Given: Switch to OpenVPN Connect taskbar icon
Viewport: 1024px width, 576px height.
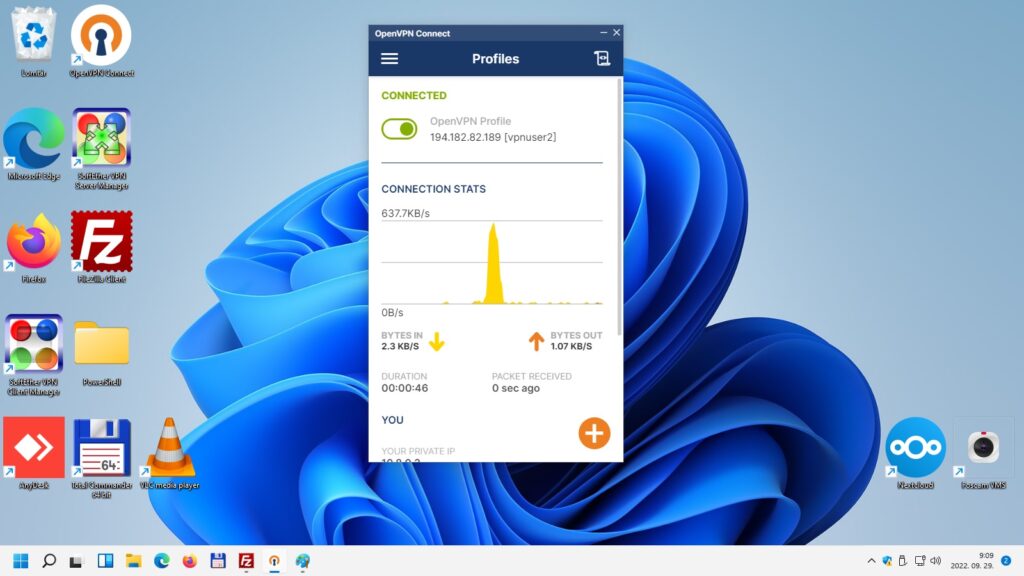Looking at the screenshot, I should coord(274,561).
